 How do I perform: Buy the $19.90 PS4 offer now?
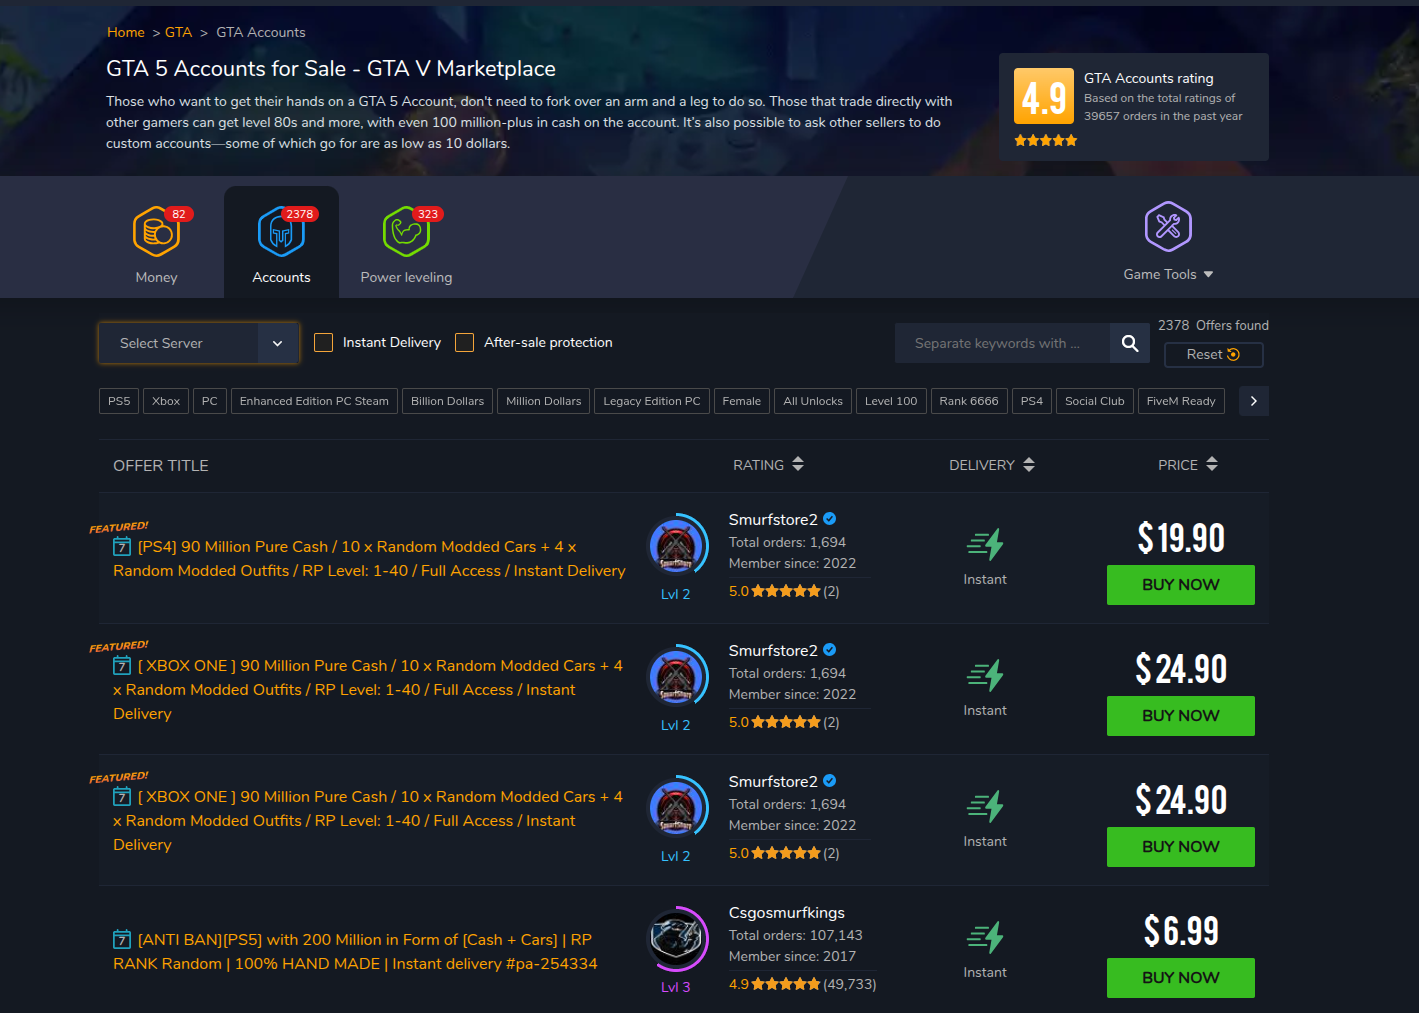pyautogui.click(x=1180, y=585)
